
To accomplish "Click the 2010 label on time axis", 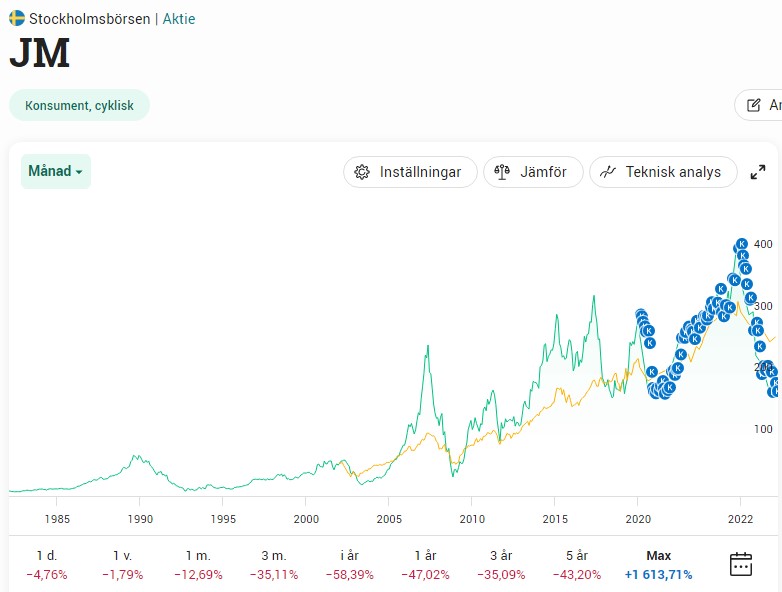I will pos(472,519).
